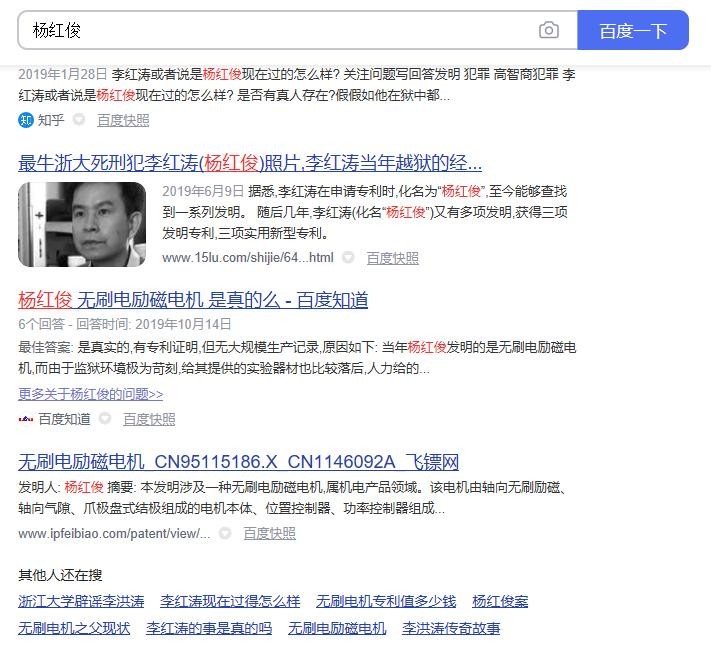Focus the search box containing 杨红俊
Screen dimensions: 711x653
coord(280,30)
